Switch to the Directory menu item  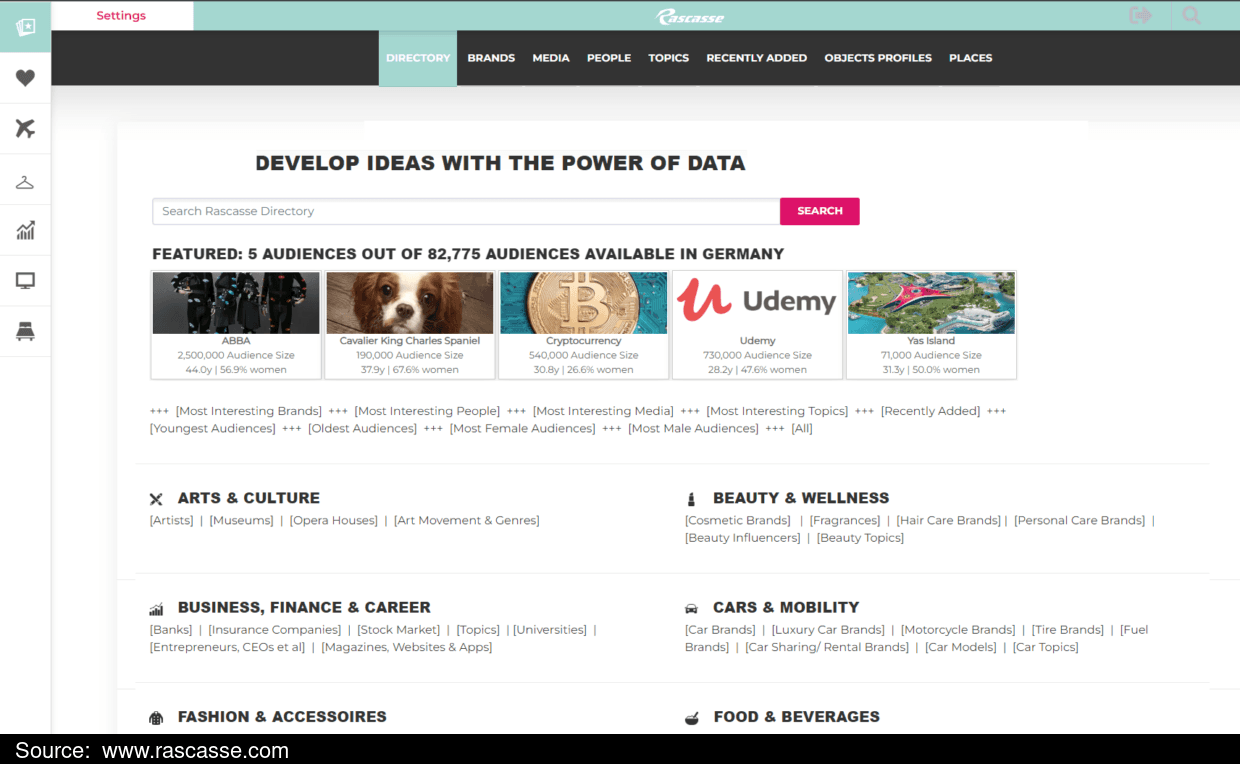pos(418,58)
